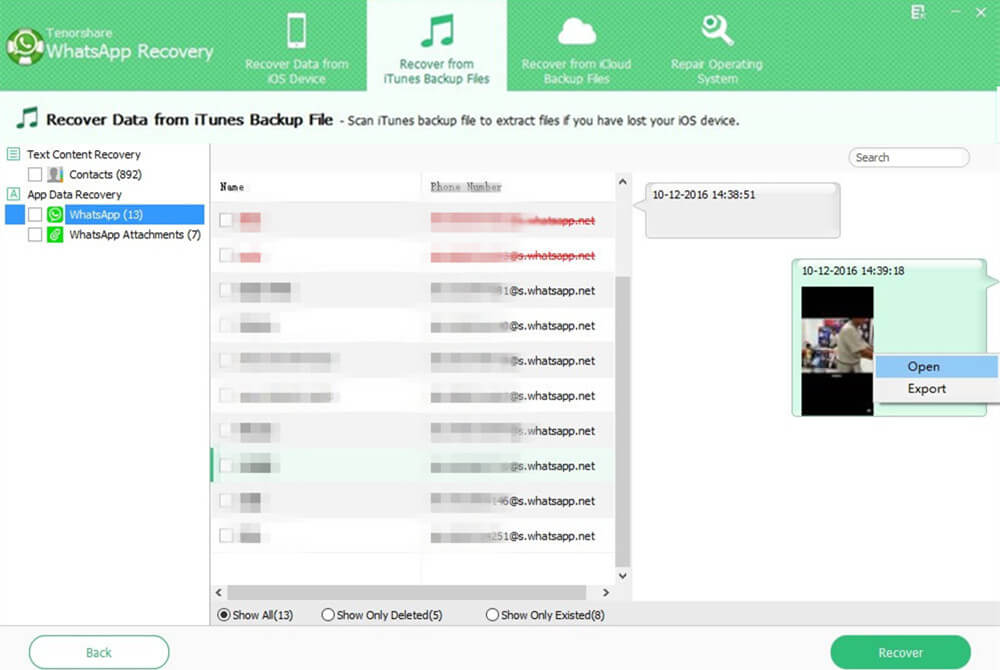Select the Show All(13) radio button
The image size is (1000, 670).
[x=224, y=615]
